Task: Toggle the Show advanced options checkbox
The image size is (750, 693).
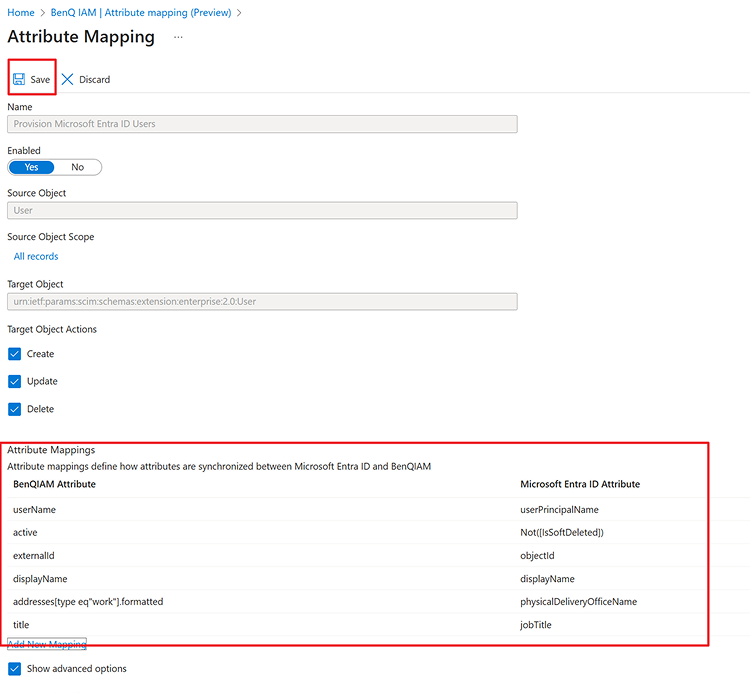Action: (14, 668)
